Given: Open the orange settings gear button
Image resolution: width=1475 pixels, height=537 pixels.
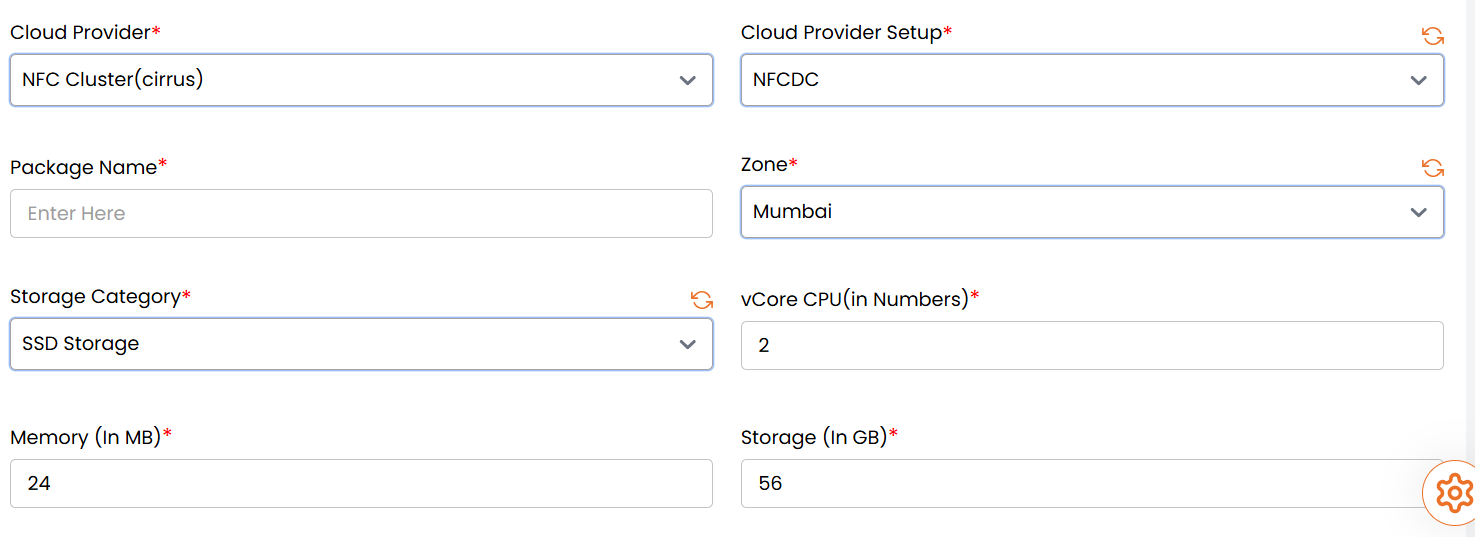Looking at the screenshot, I should click(x=1452, y=493).
